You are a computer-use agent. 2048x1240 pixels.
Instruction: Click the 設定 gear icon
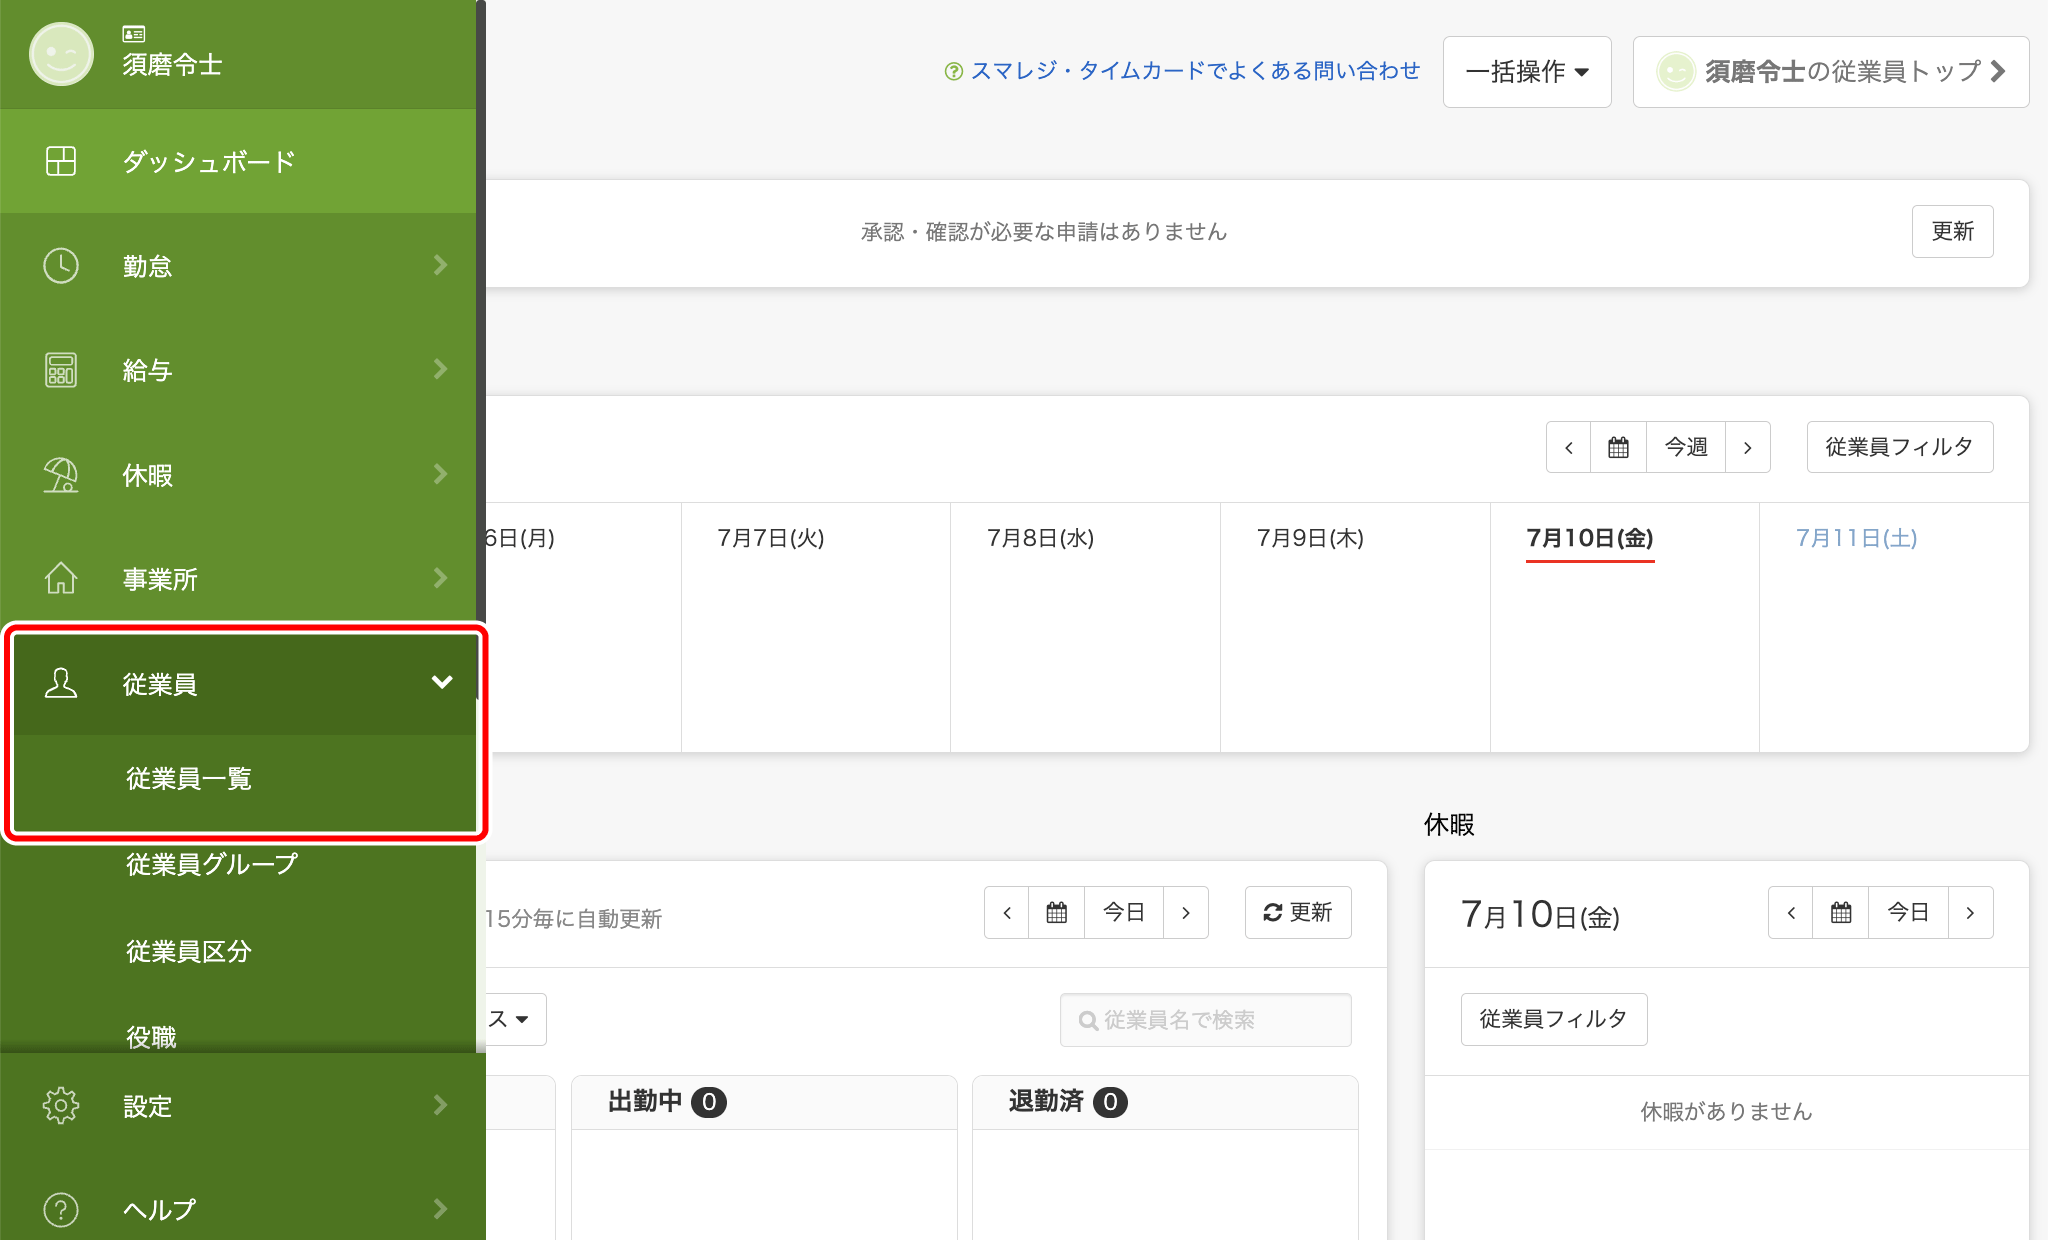[61, 1105]
